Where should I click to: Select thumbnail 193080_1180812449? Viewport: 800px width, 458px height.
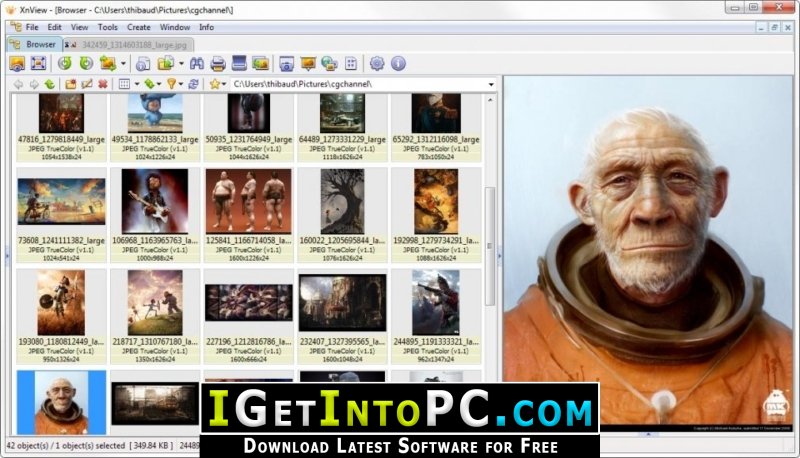(61, 302)
